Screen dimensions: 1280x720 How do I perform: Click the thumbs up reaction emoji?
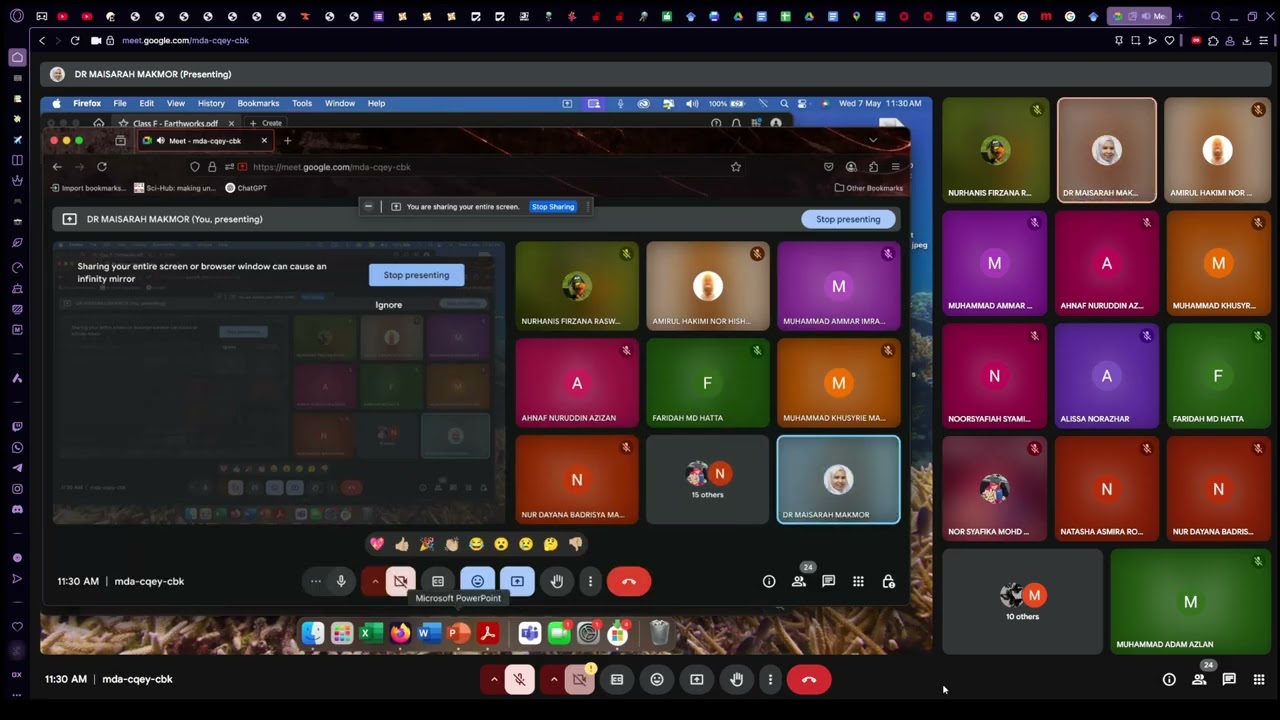(x=402, y=544)
